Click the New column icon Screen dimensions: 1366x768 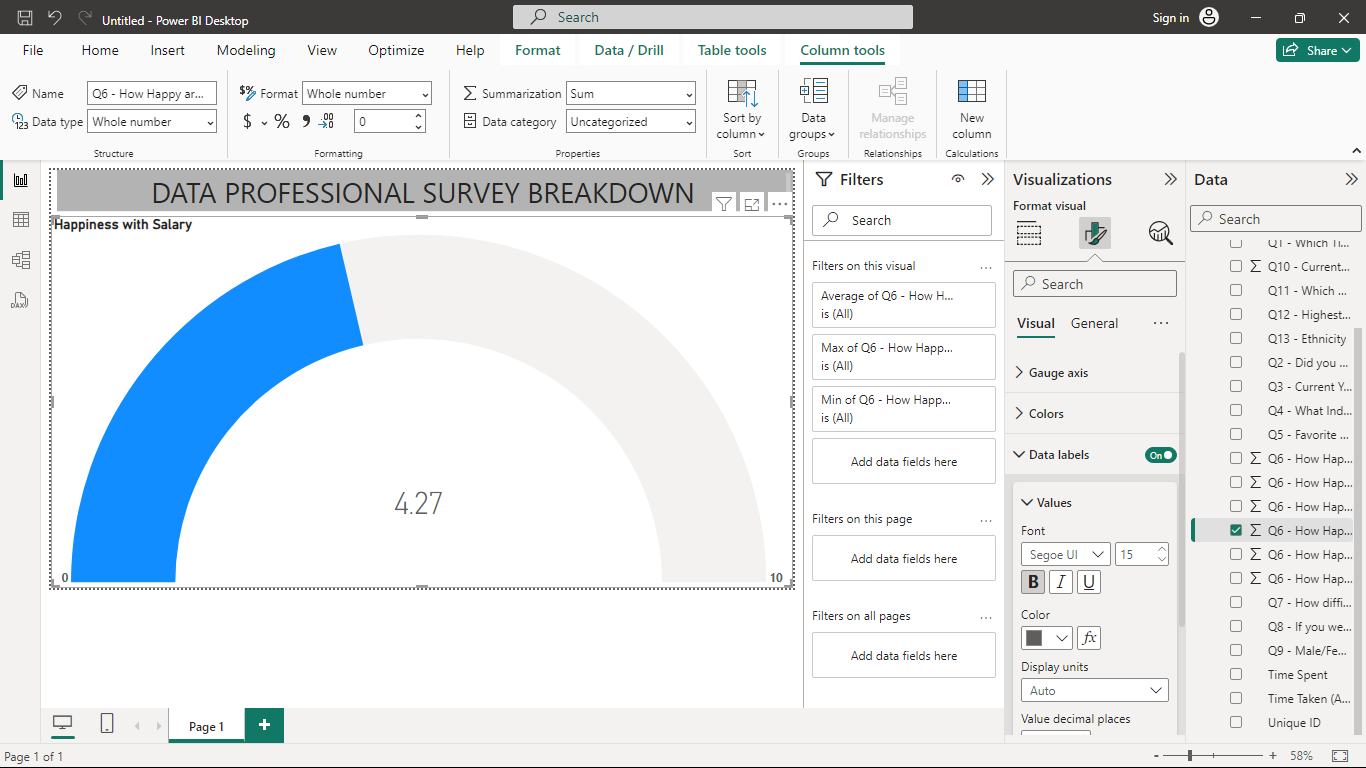pos(972,92)
